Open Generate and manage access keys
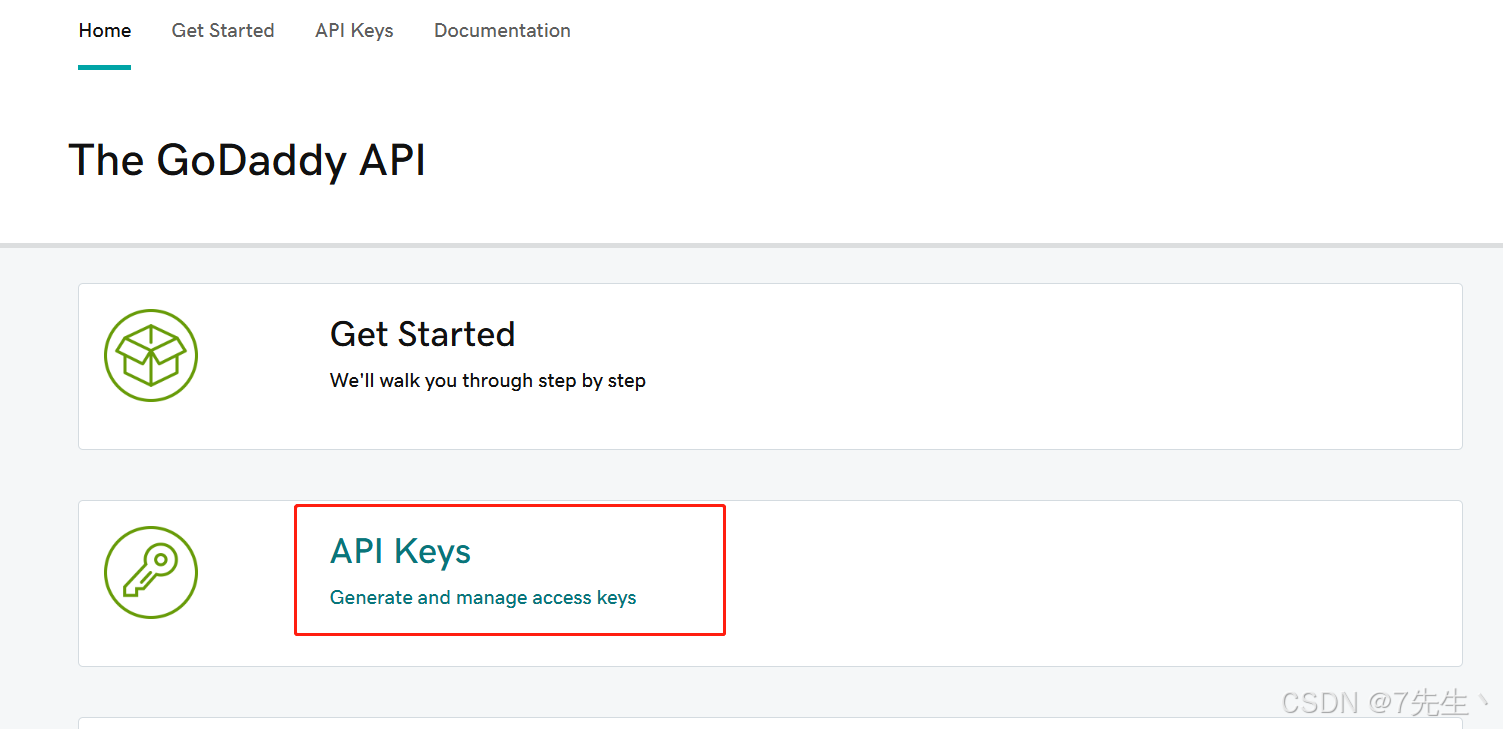The image size is (1503, 729). point(483,597)
